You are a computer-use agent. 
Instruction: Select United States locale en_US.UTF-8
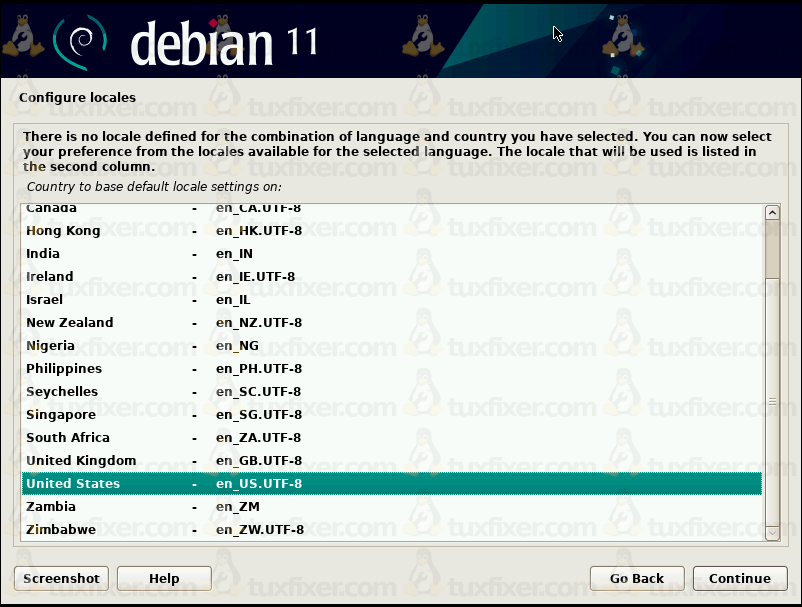pos(391,484)
